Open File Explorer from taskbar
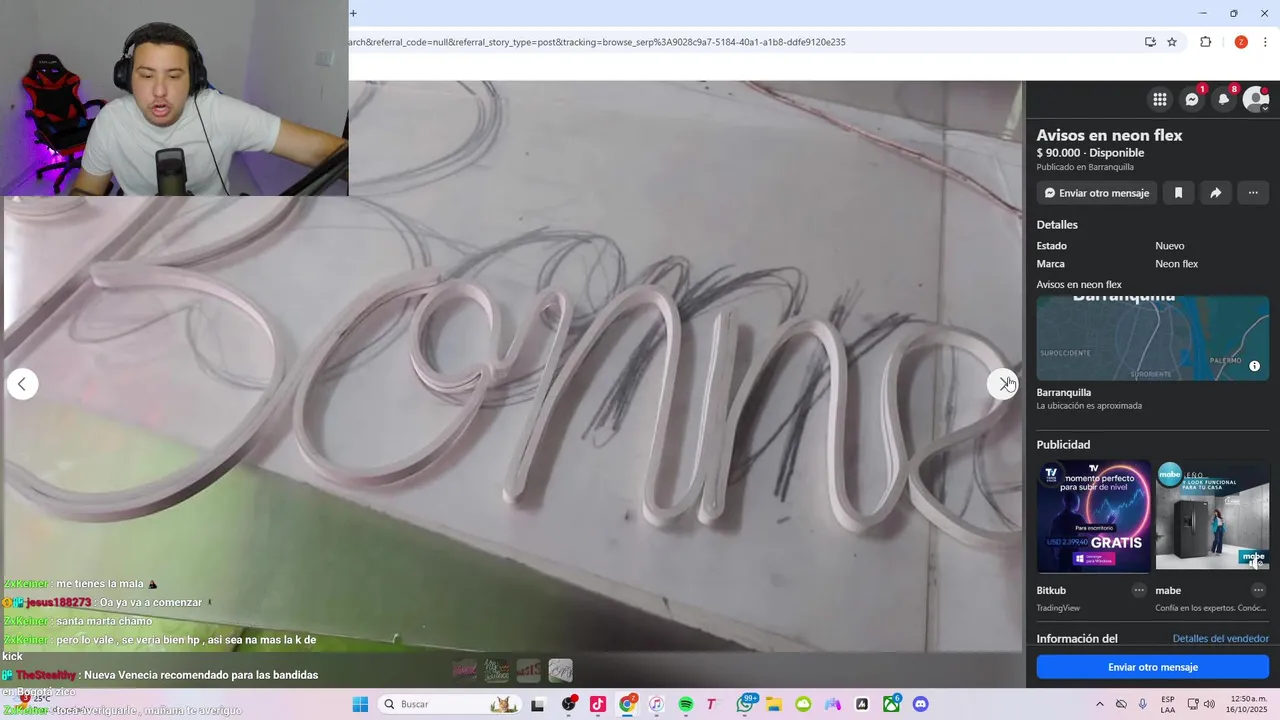The image size is (1280, 720). tap(774, 704)
